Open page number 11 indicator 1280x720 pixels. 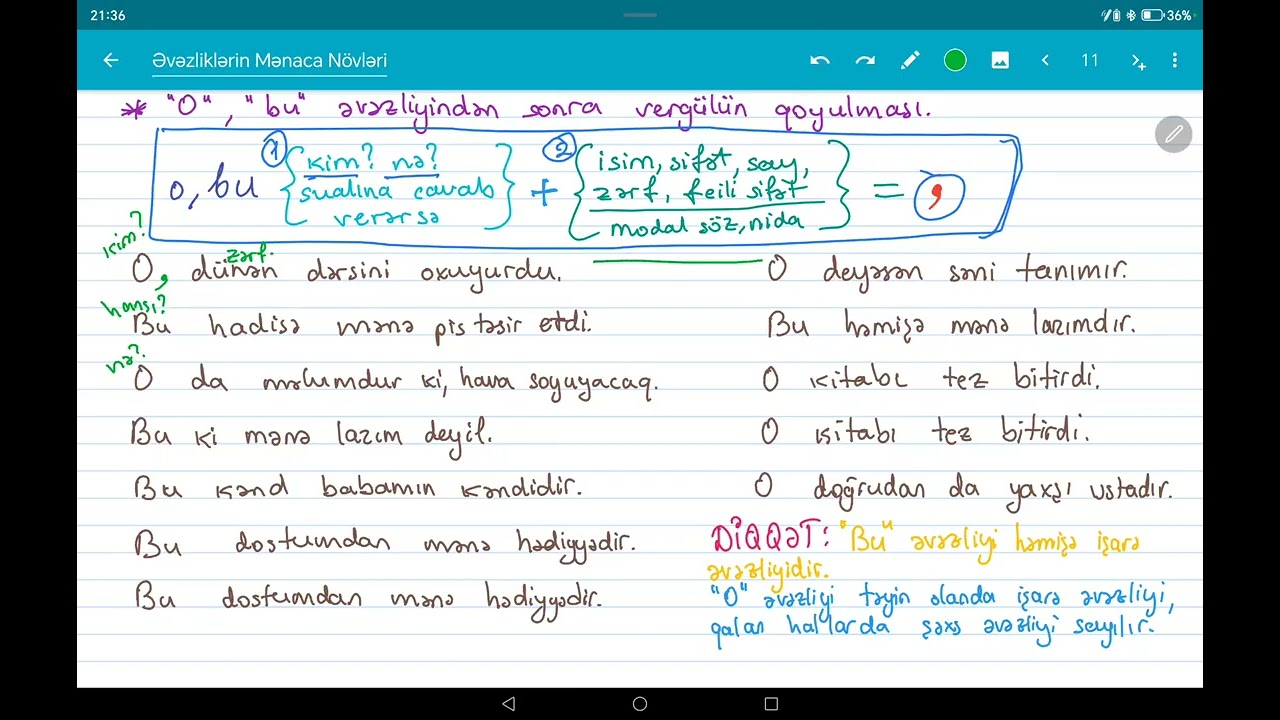(1090, 61)
